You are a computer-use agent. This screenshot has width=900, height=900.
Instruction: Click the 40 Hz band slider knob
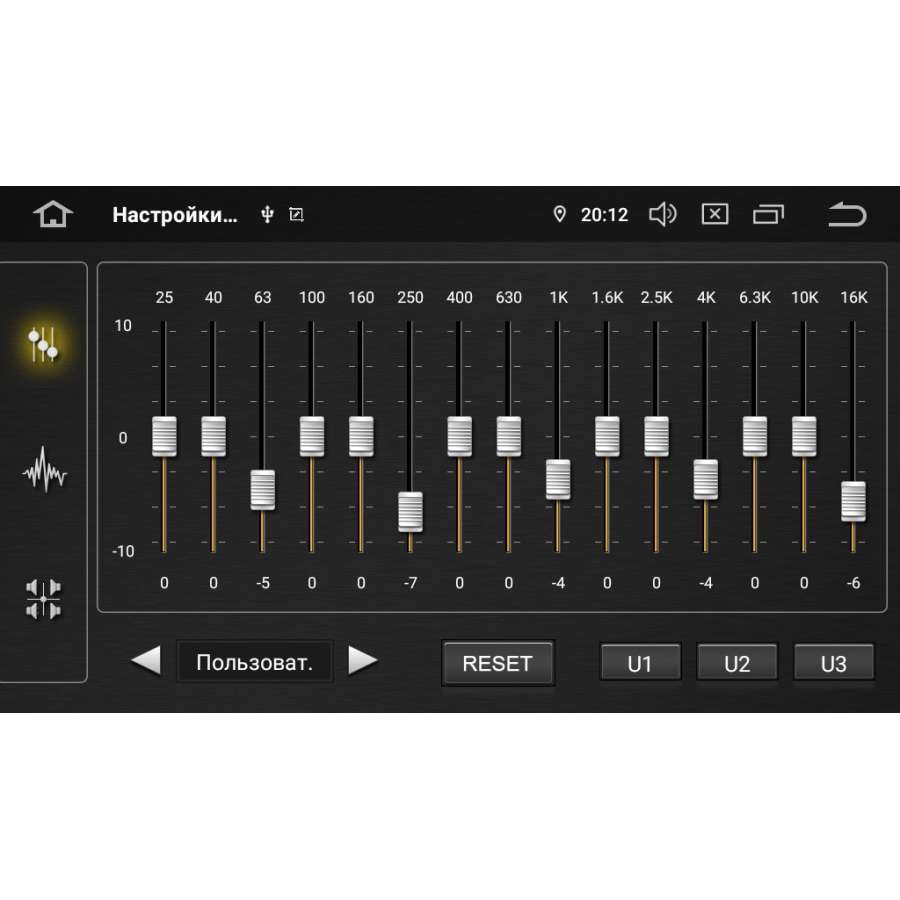214,437
